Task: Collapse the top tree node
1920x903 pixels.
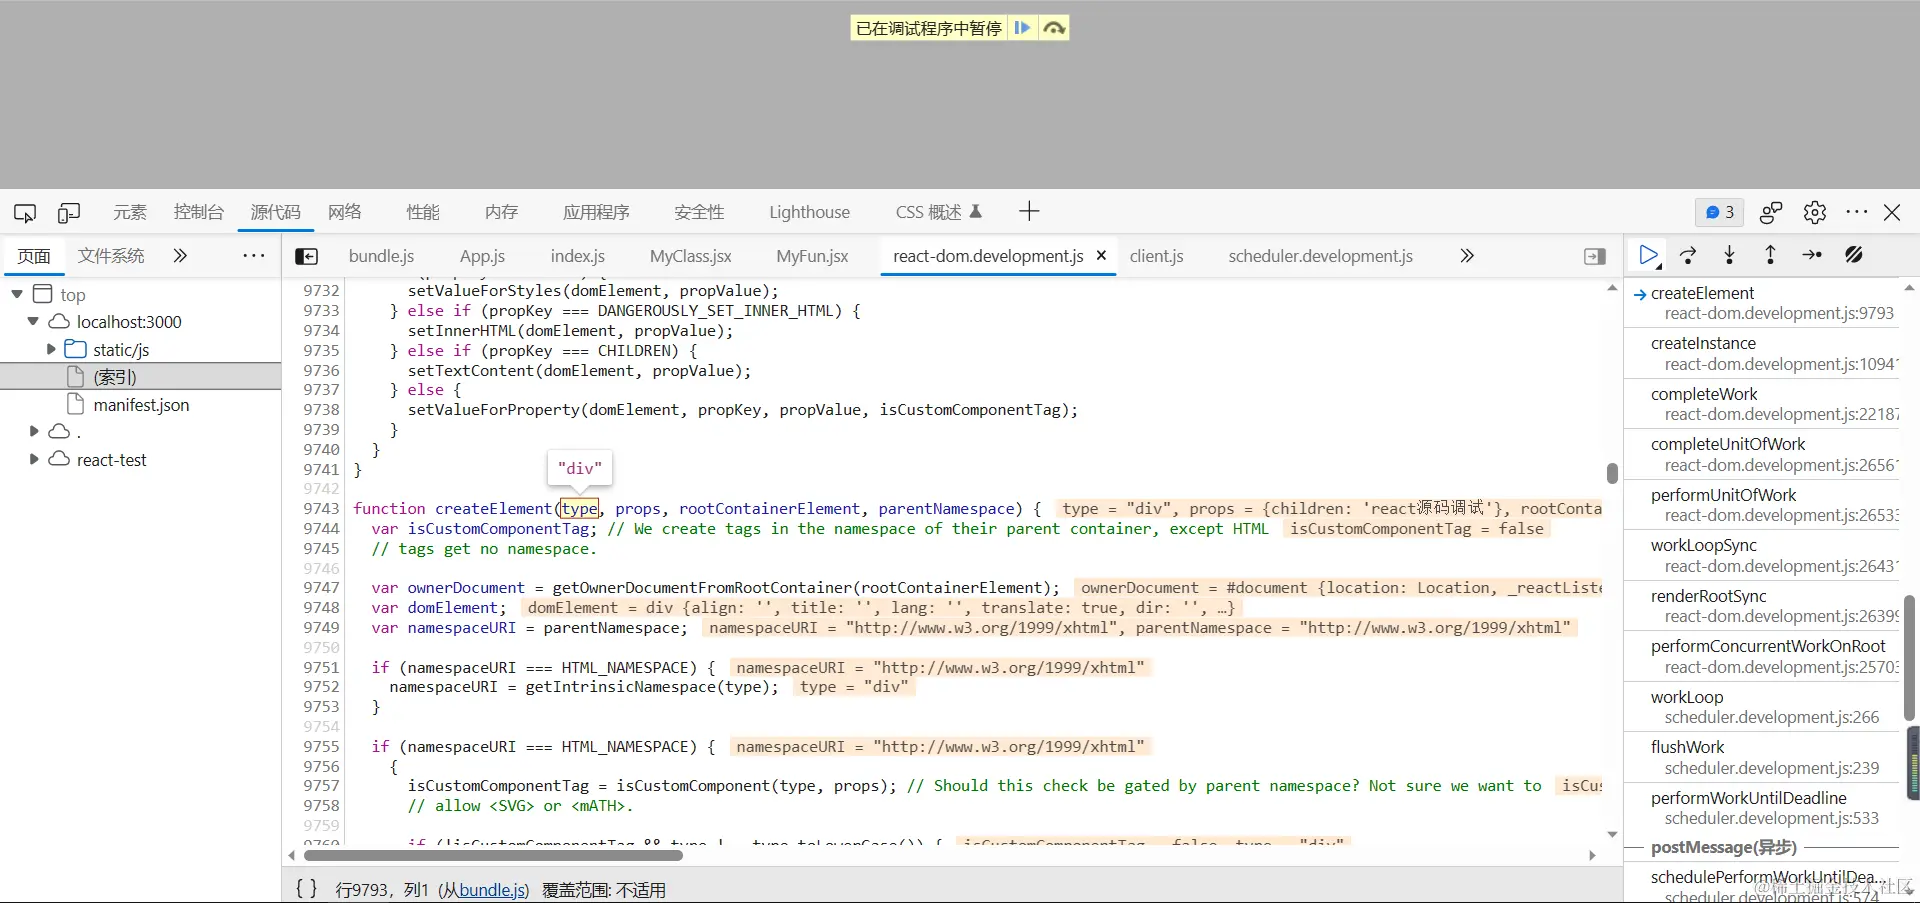Action: 17,294
